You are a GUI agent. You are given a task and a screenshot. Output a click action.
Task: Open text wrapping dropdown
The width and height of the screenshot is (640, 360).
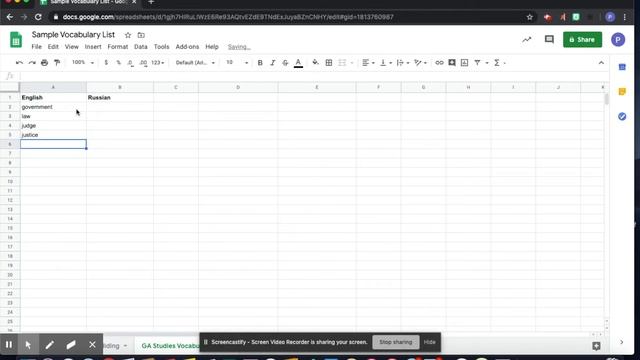point(403,63)
